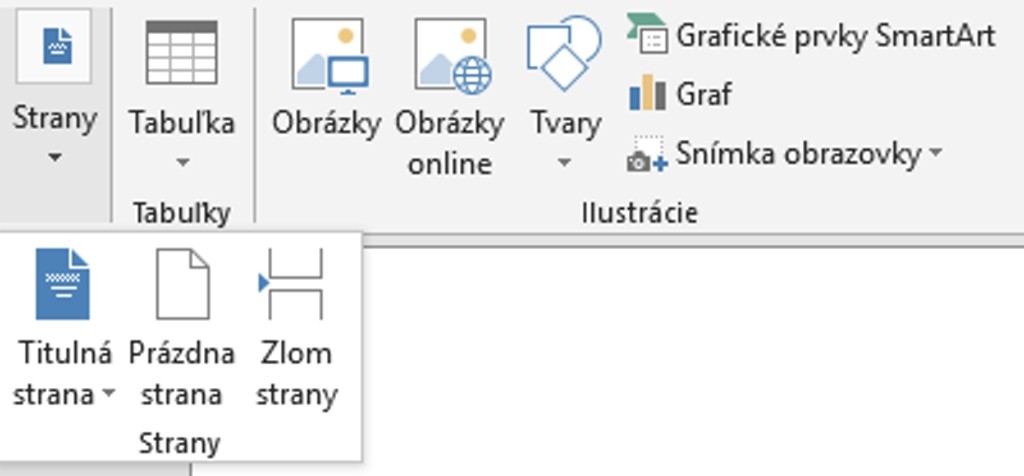Expand the Titulná strana dropdown arrow
The width and height of the screenshot is (1024, 476).
pos(107,395)
